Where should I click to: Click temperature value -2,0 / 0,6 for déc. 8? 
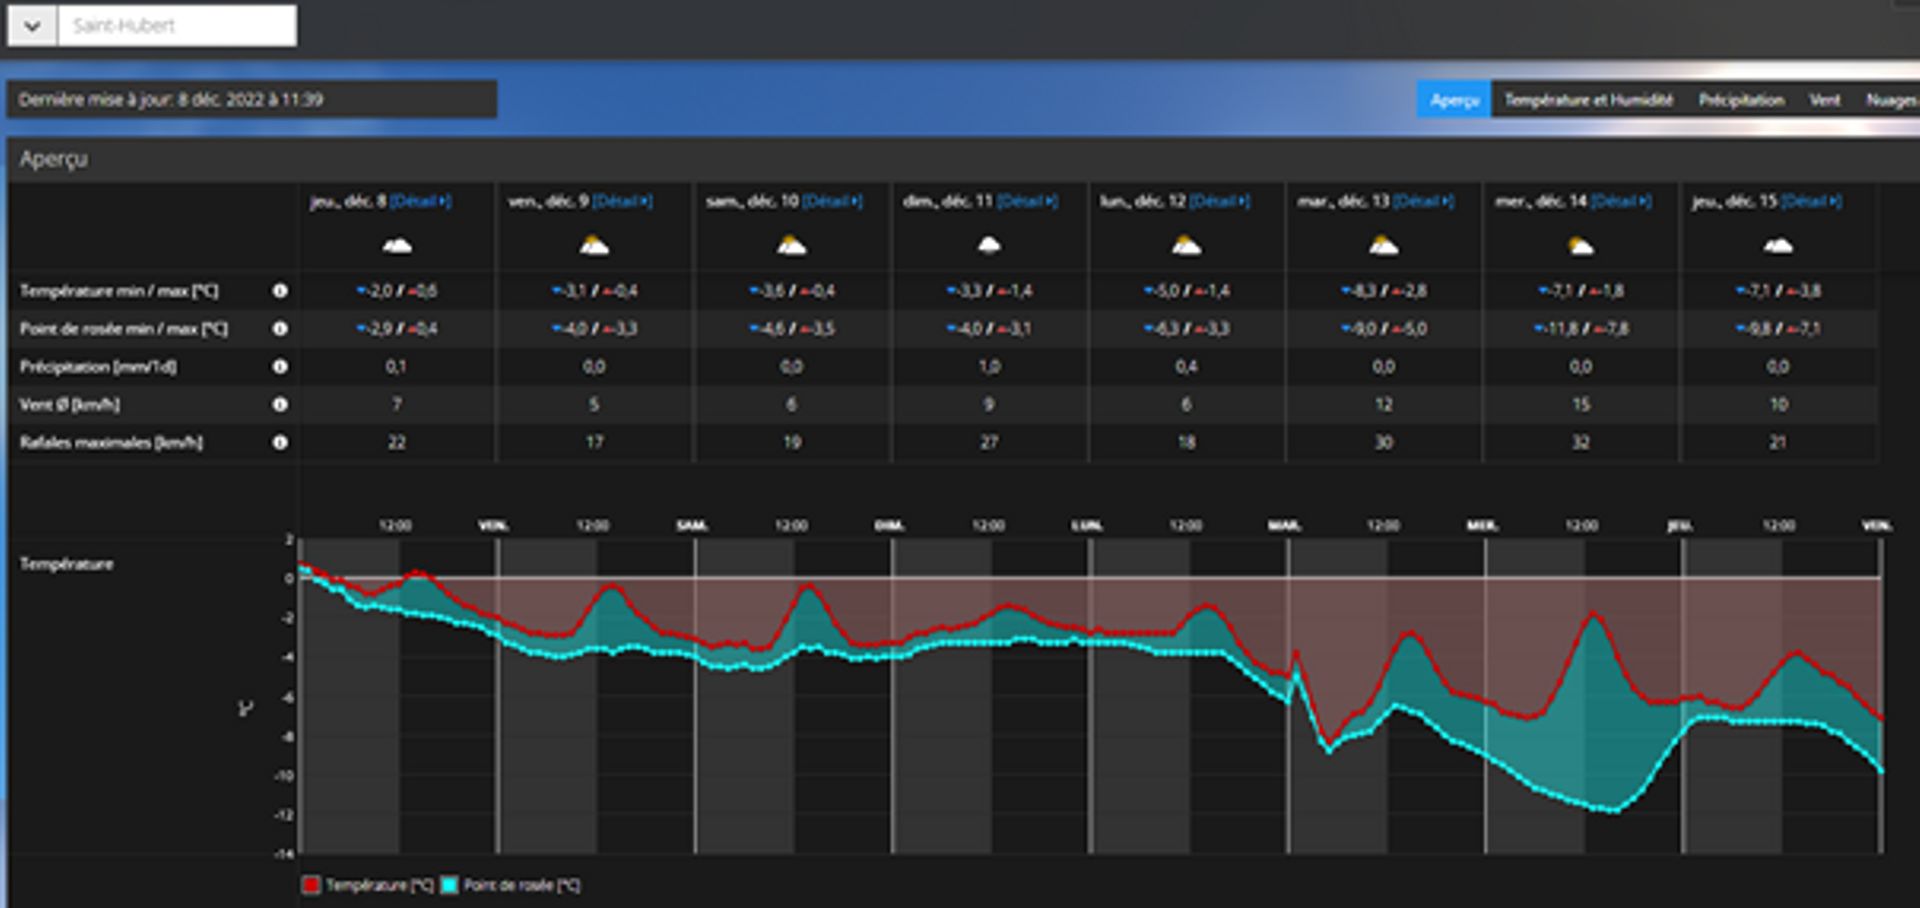coord(397,291)
